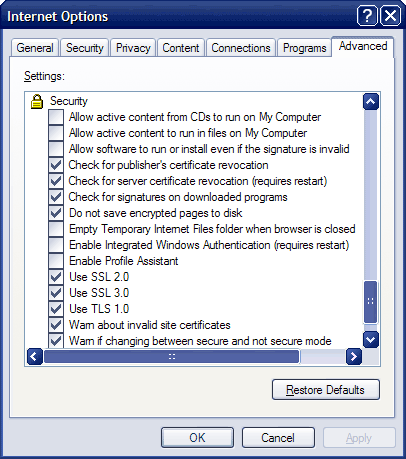Click the Restore Defaults button
Image resolution: width=406 pixels, height=459 pixels.
click(326, 390)
